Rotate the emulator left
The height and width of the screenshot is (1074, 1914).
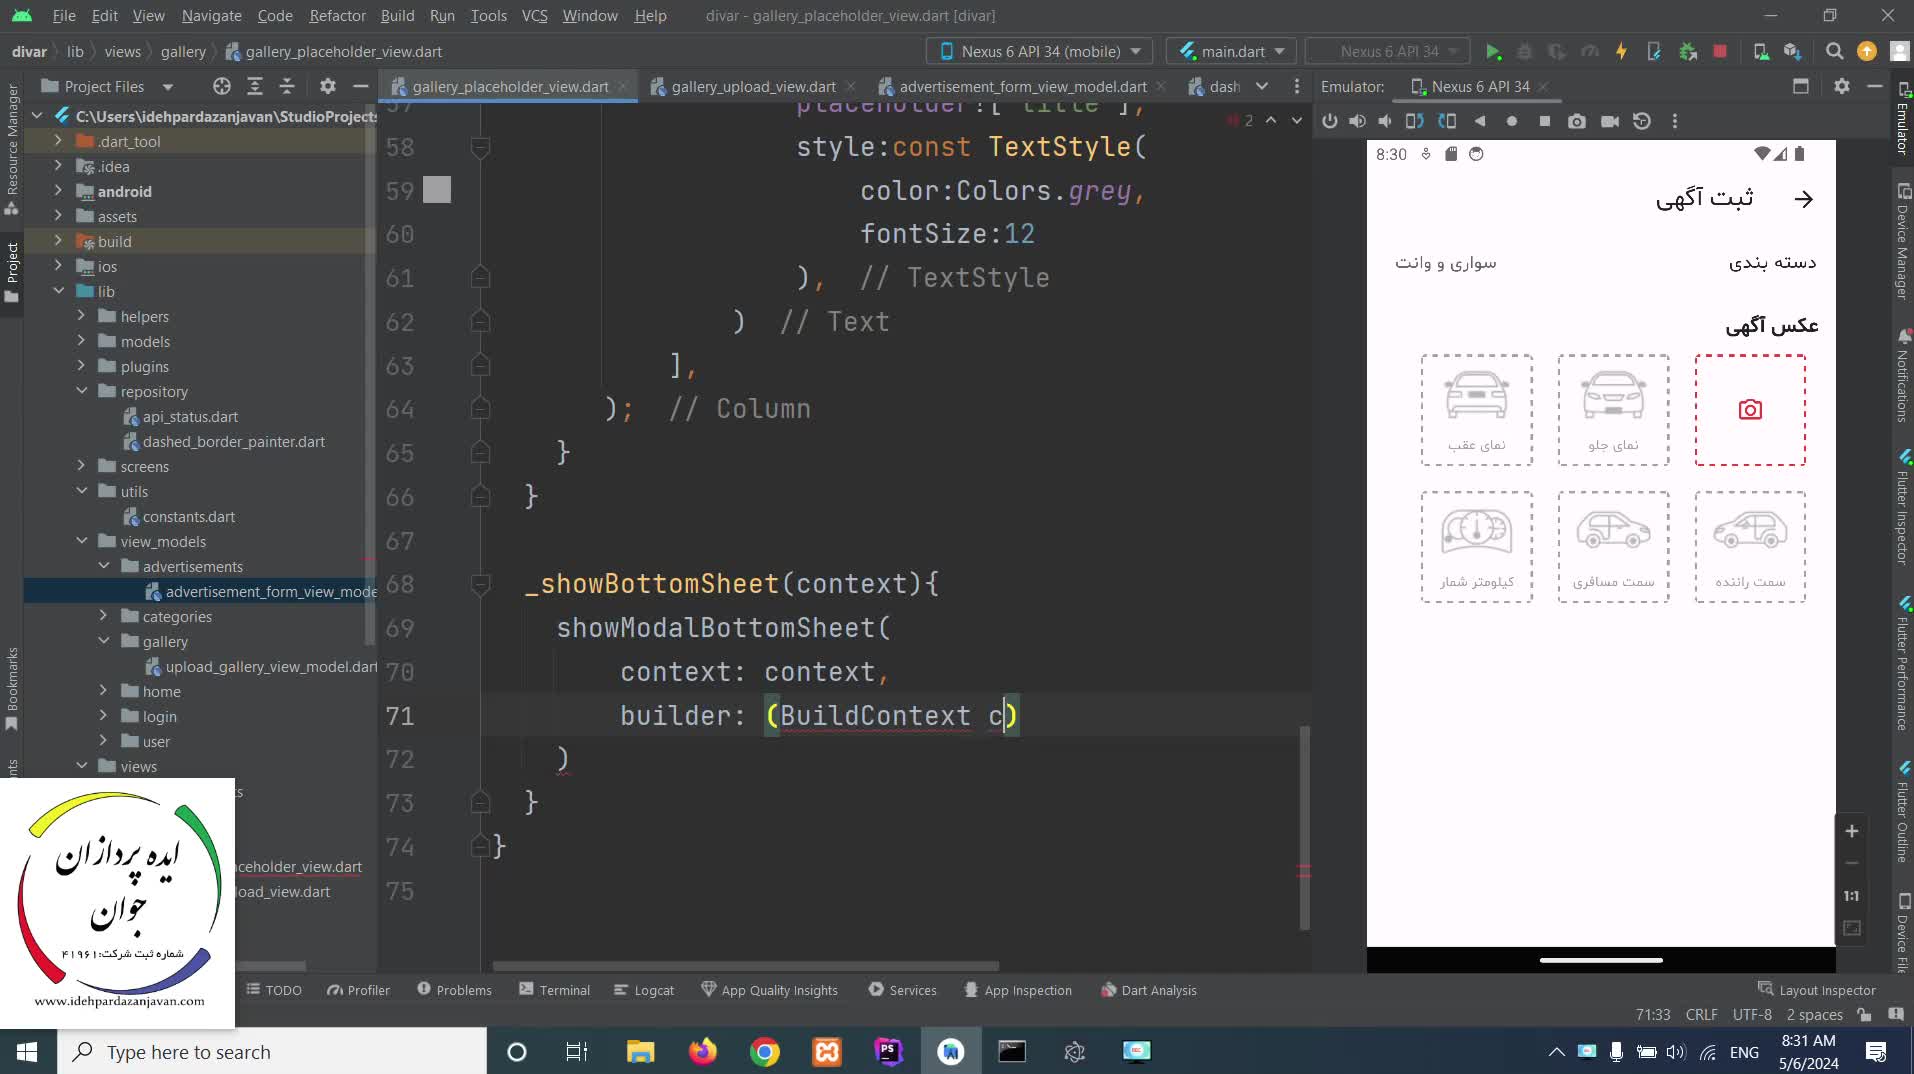[1414, 121]
